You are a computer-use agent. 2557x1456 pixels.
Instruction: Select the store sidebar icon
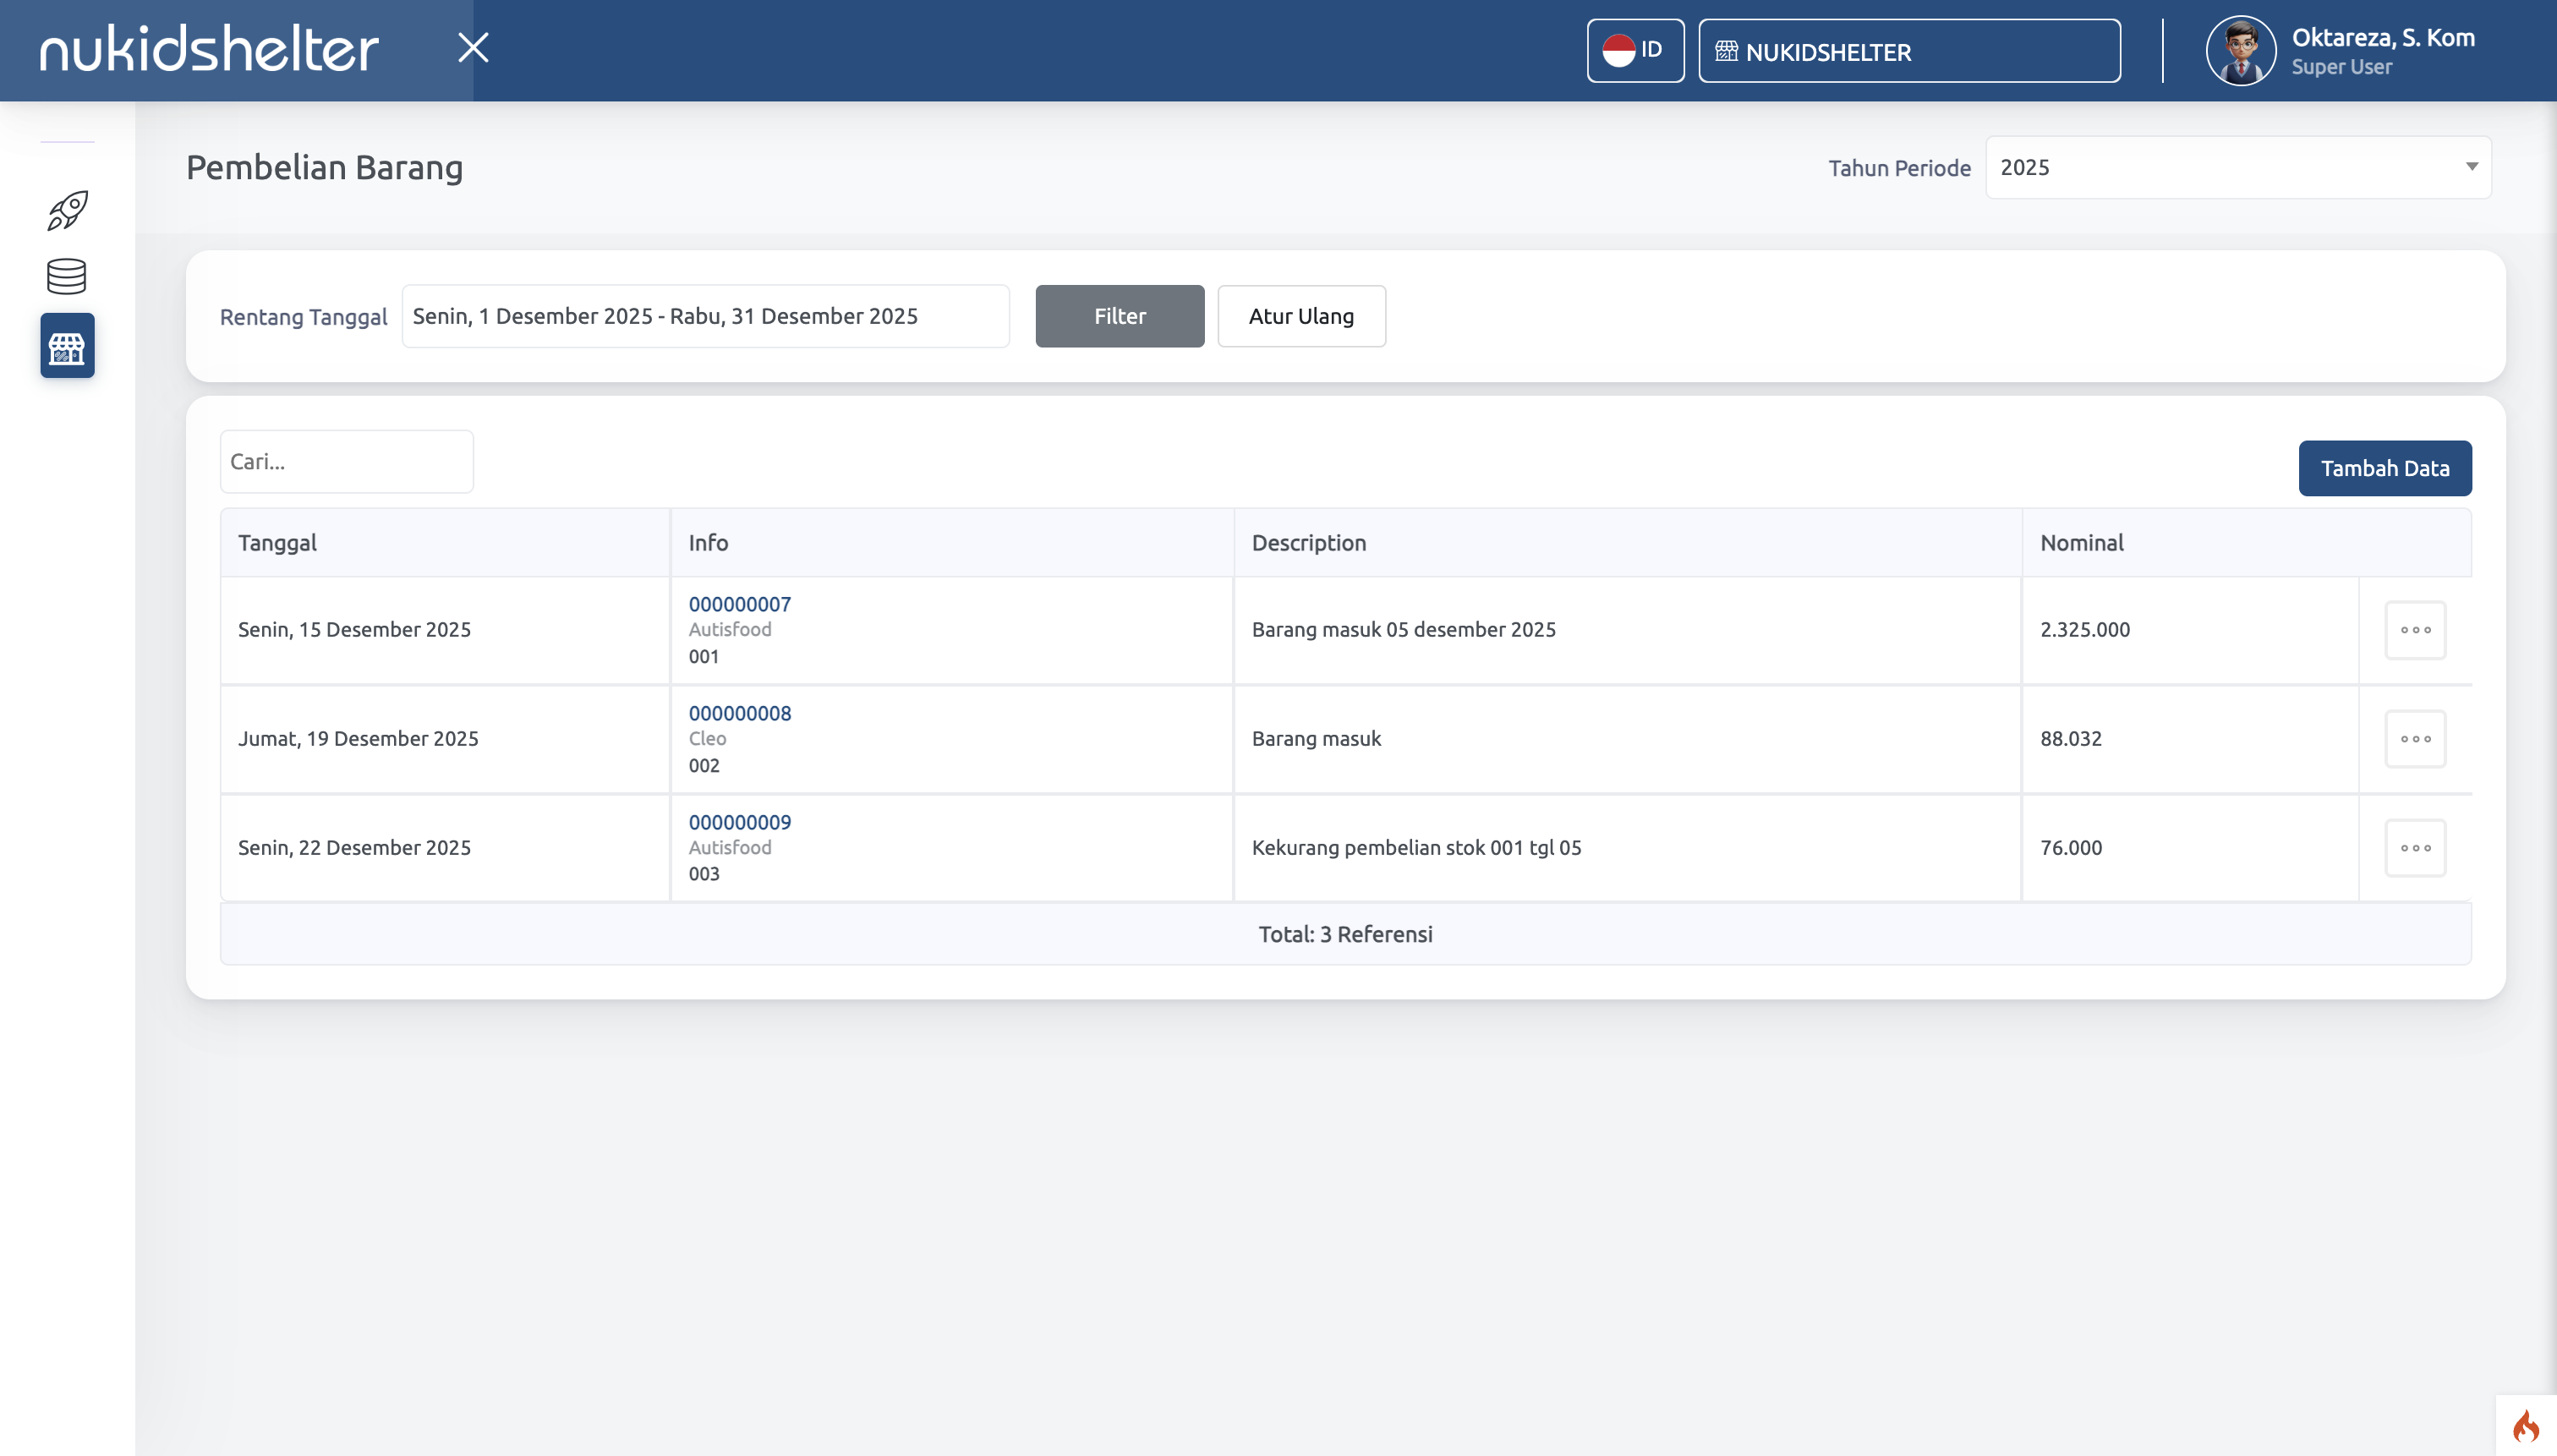67,346
